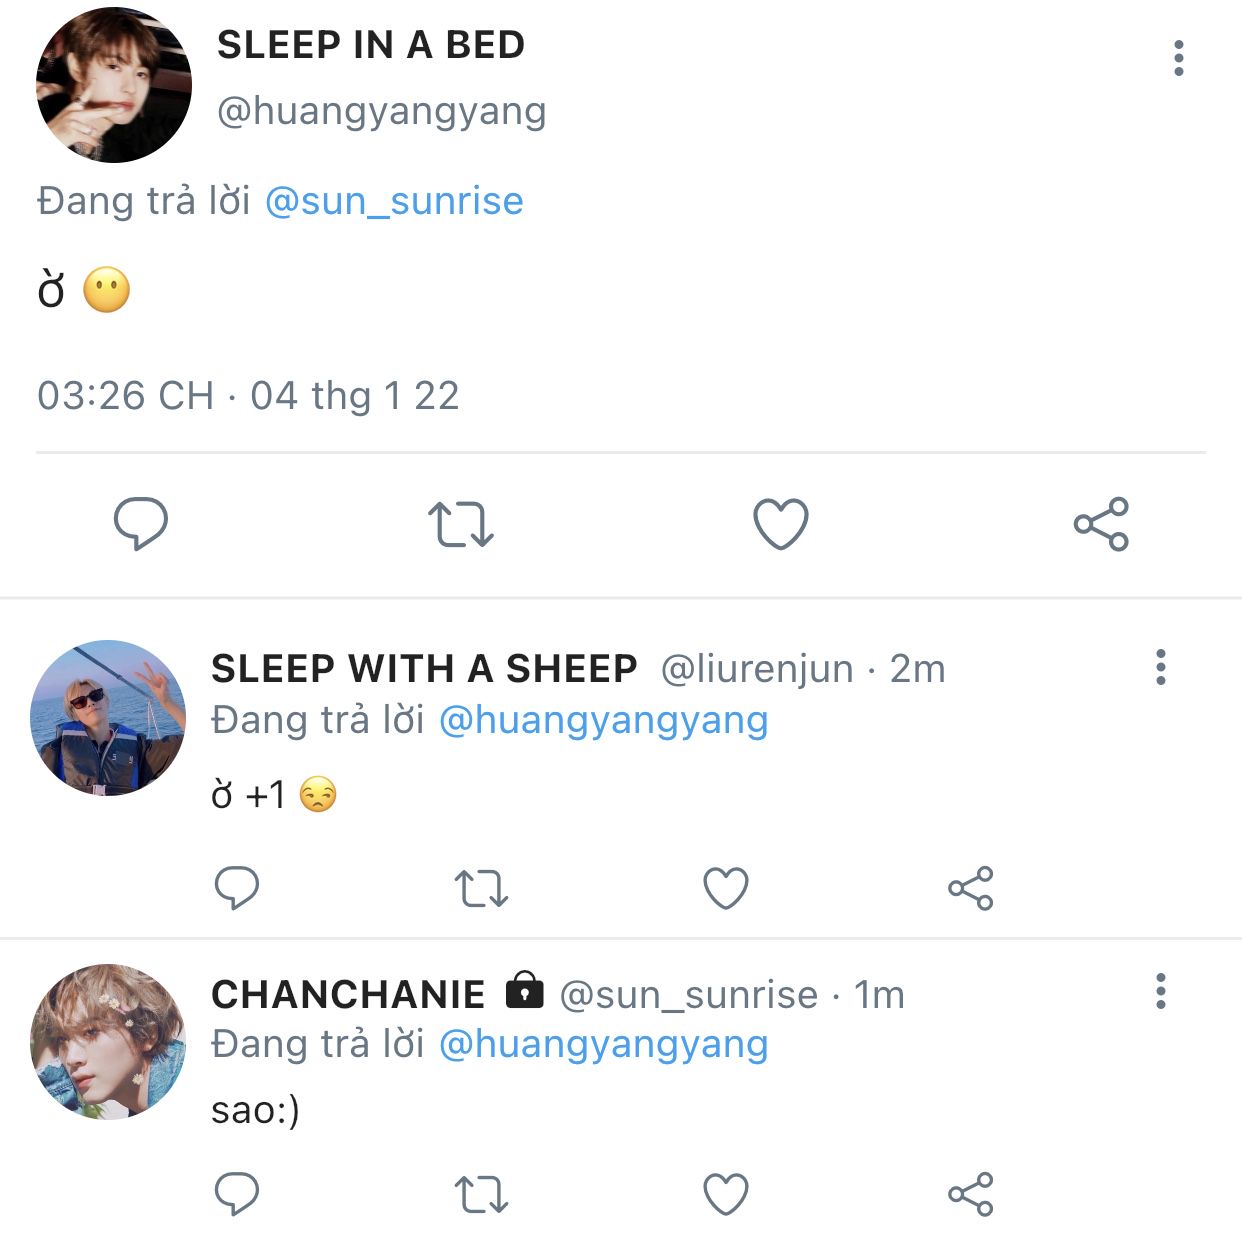This screenshot has height=1236, width=1242.
Task: Open @huangyangyang link in SLEEP WITH A SHEEP reply
Action: click(x=603, y=720)
